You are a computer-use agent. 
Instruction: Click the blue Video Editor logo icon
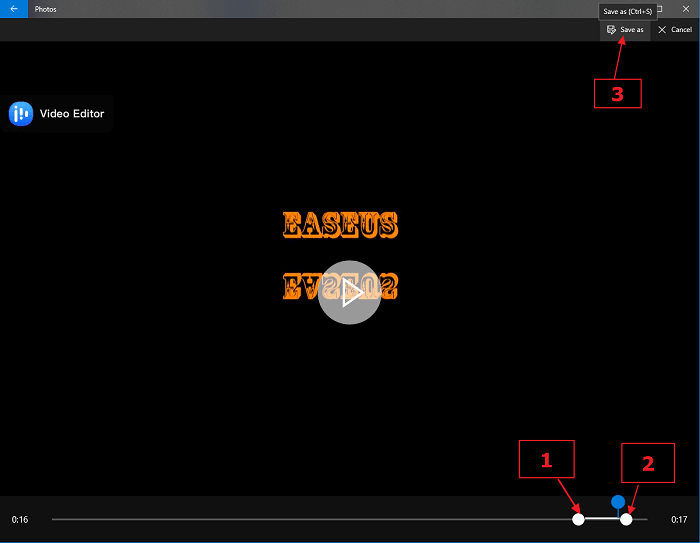click(x=21, y=114)
